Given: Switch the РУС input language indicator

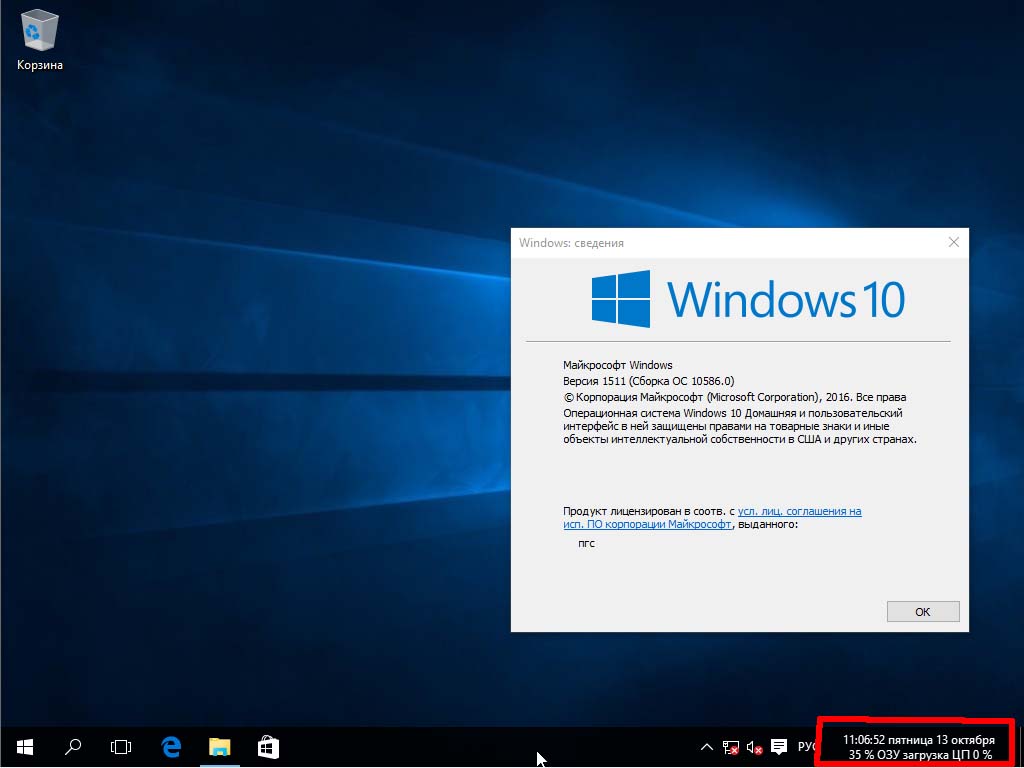Looking at the screenshot, I should 807,746.
